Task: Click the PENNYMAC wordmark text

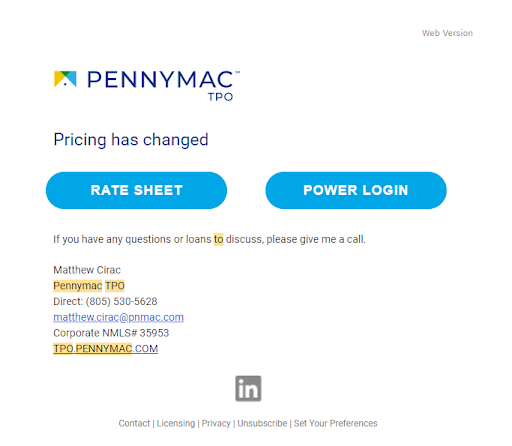Action: point(160,79)
